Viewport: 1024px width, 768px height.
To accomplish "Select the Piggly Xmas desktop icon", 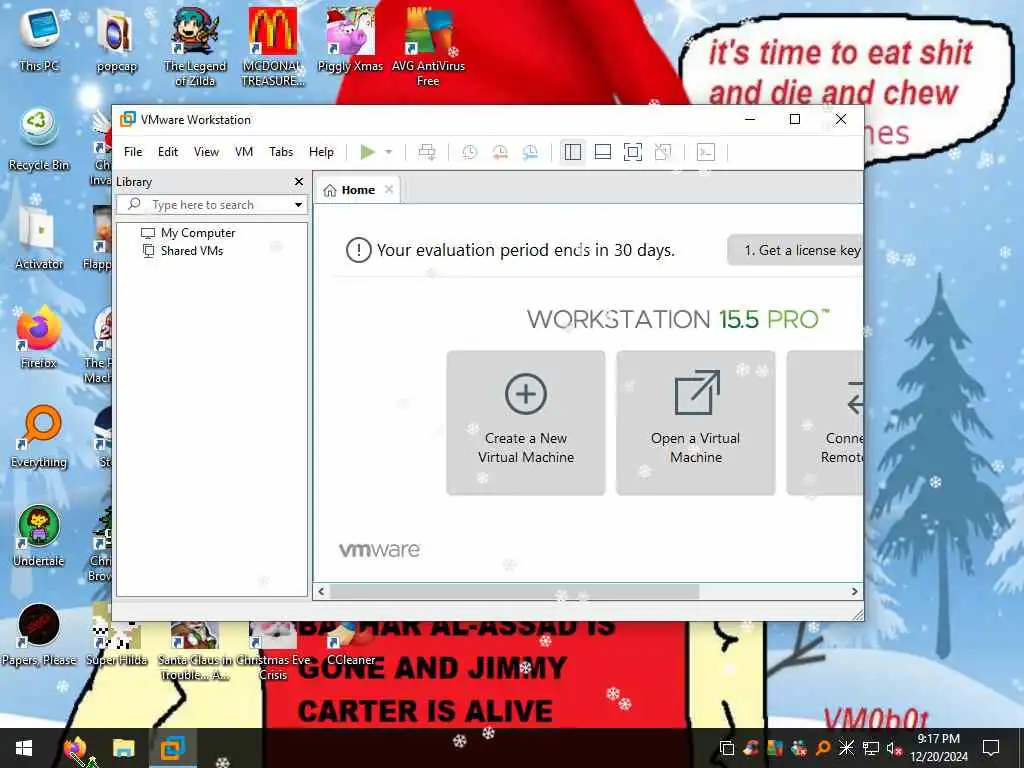I will point(350,39).
